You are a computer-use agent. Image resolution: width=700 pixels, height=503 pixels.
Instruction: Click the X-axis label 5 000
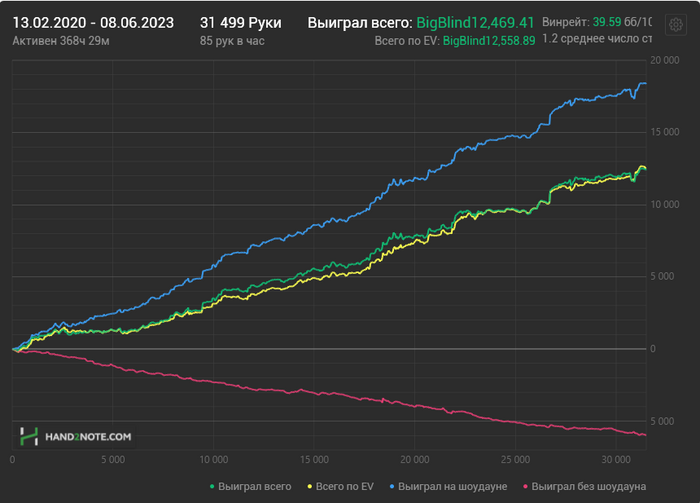[113, 460]
